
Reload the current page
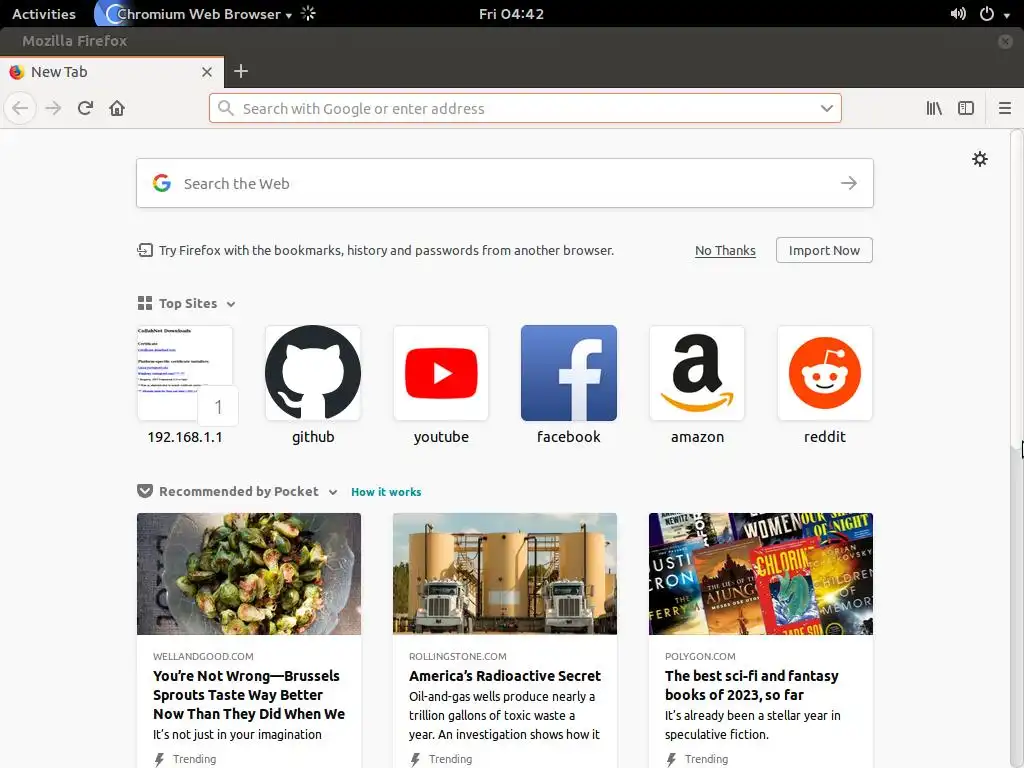(85, 108)
